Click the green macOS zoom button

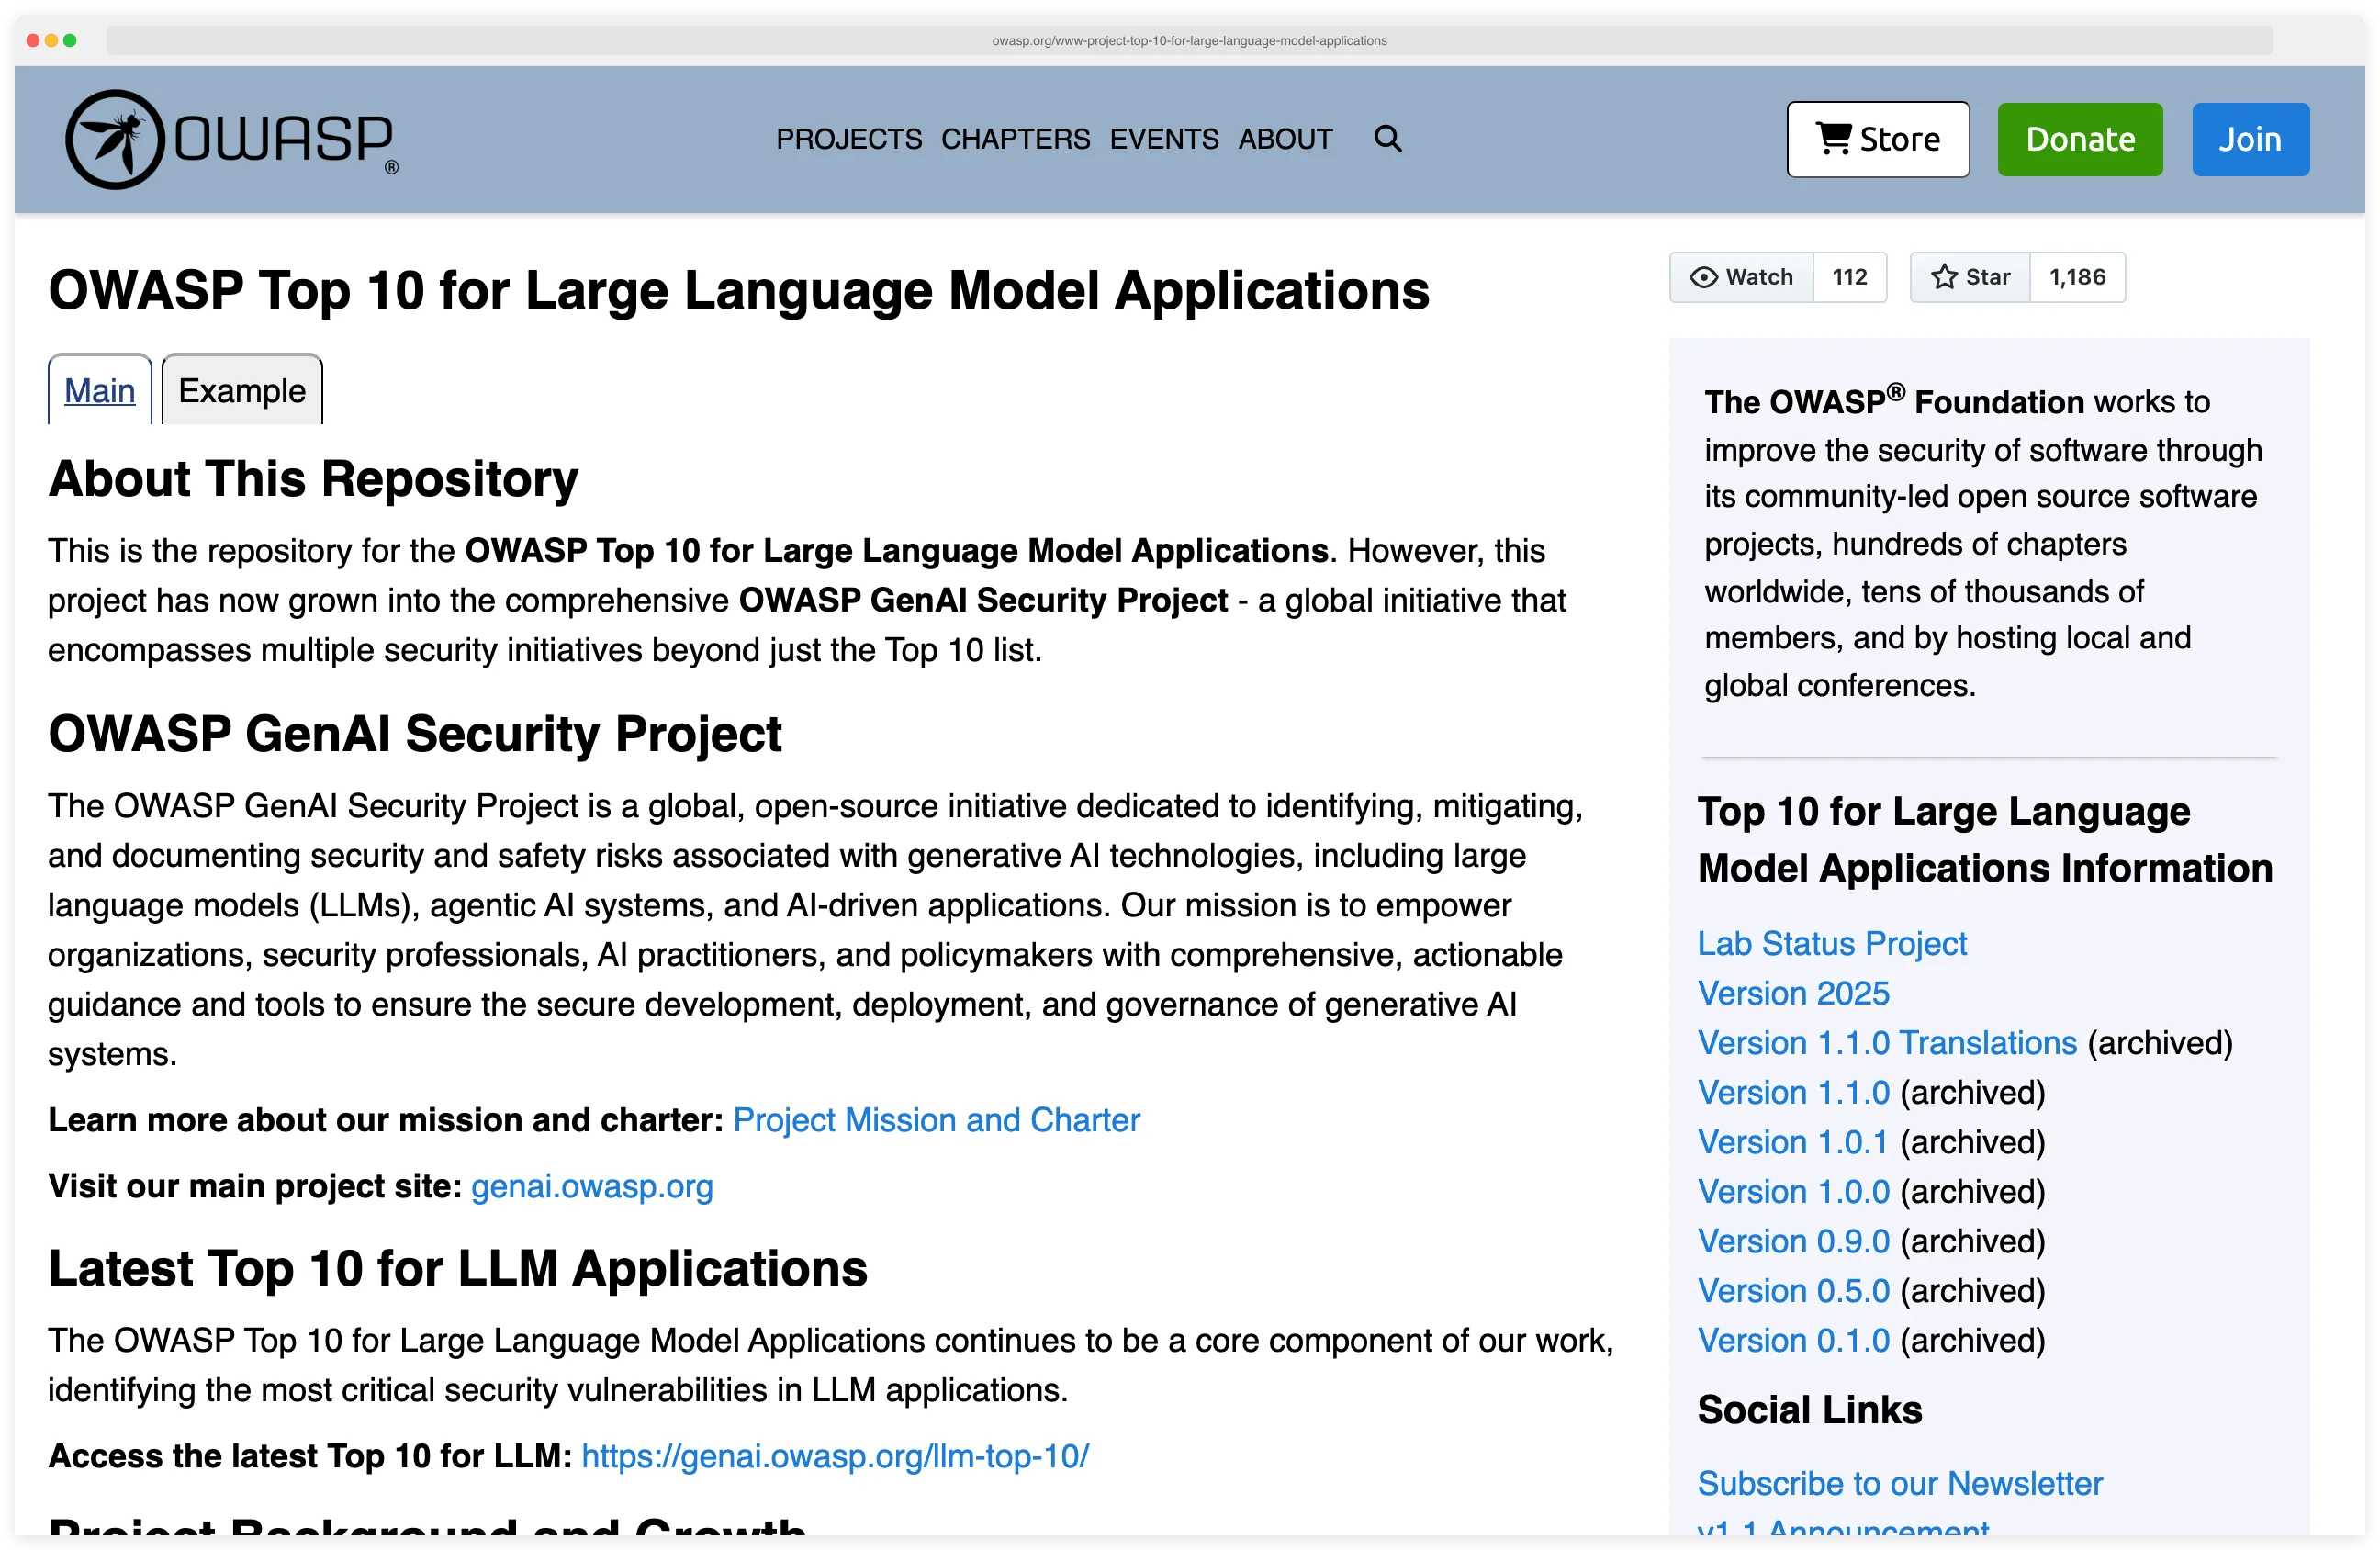[x=70, y=41]
